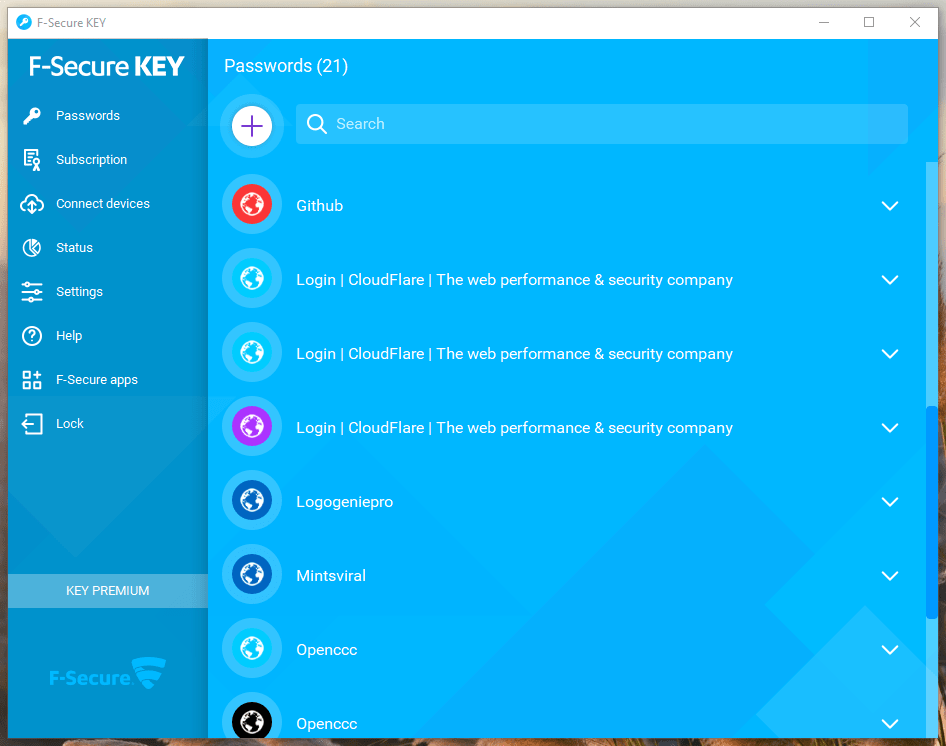Viewport: 946px width, 746px height.
Task: Click the red Github globe icon
Action: tap(251, 204)
